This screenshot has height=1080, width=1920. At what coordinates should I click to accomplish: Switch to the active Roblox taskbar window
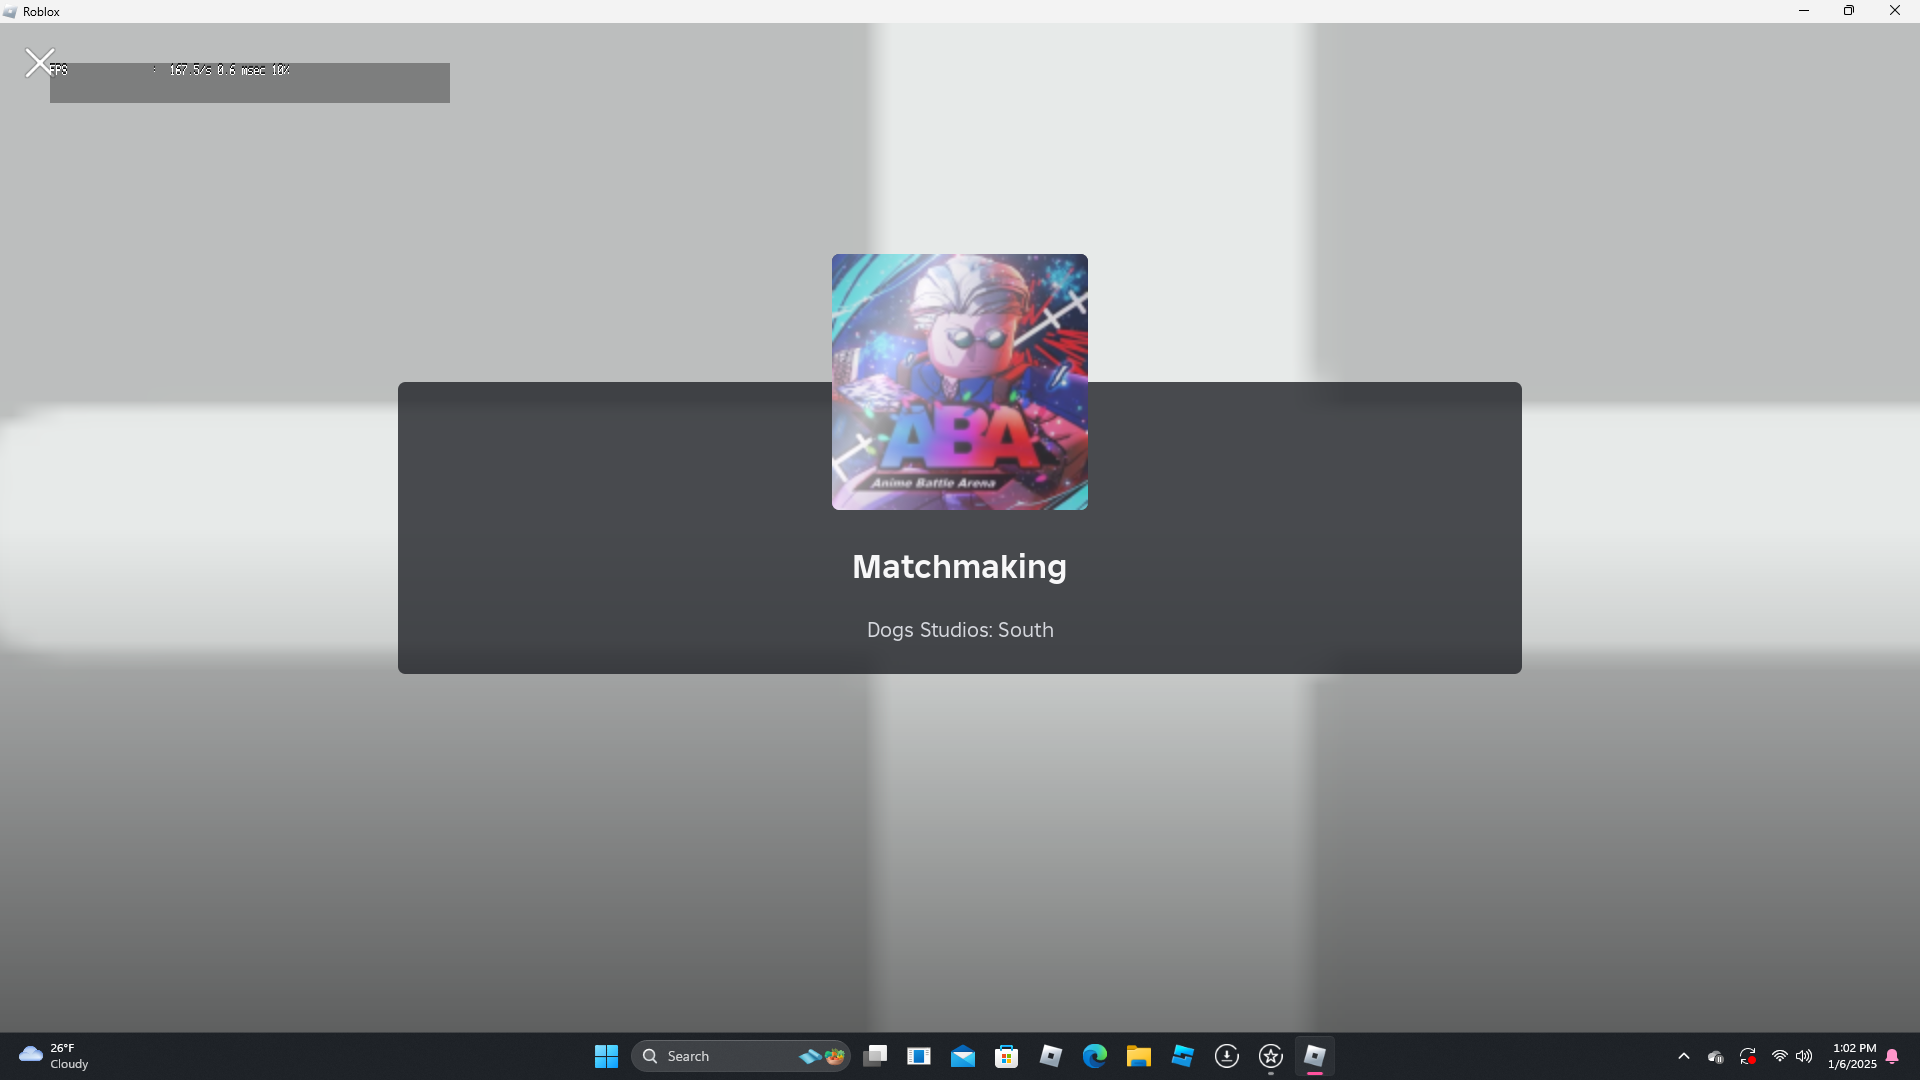pyautogui.click(x=1315, y=1056)
